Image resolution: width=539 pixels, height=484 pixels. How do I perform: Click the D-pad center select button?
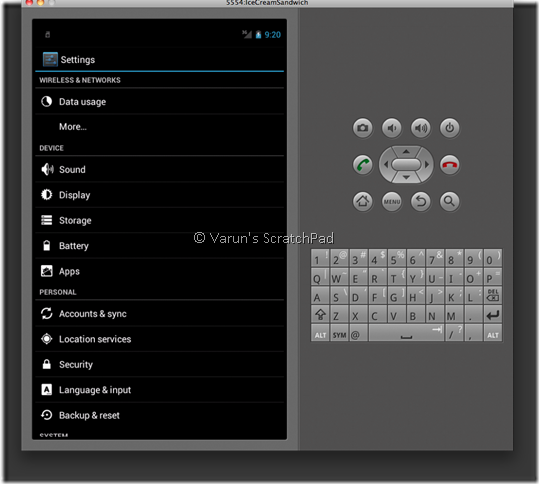coord(406,165)
